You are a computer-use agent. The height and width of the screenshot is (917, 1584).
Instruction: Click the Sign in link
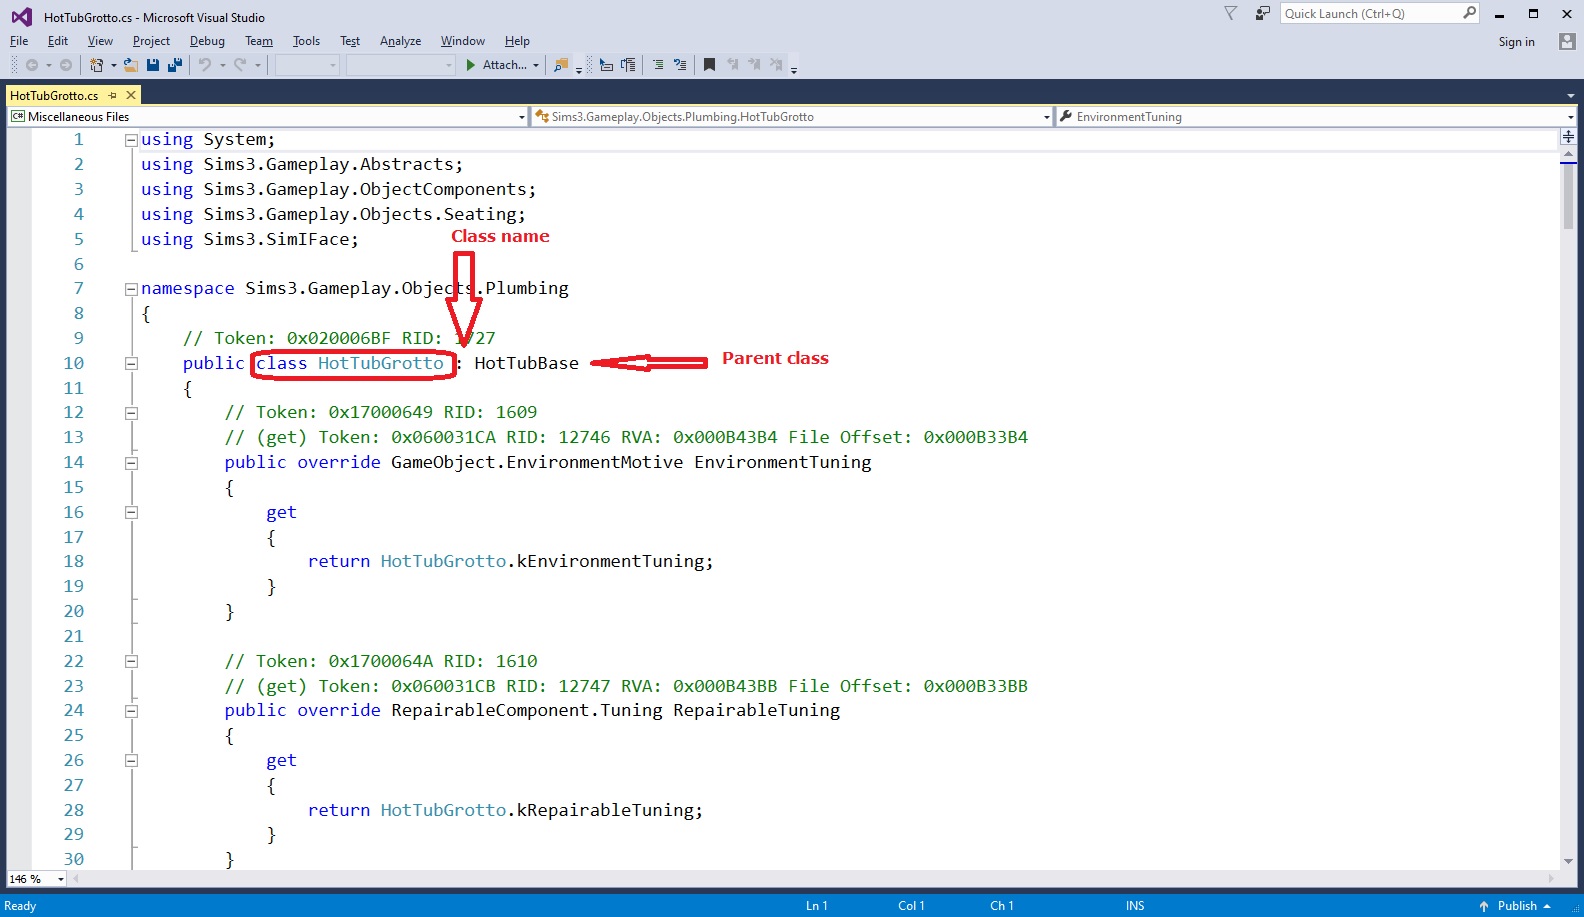pos(1516,42)
